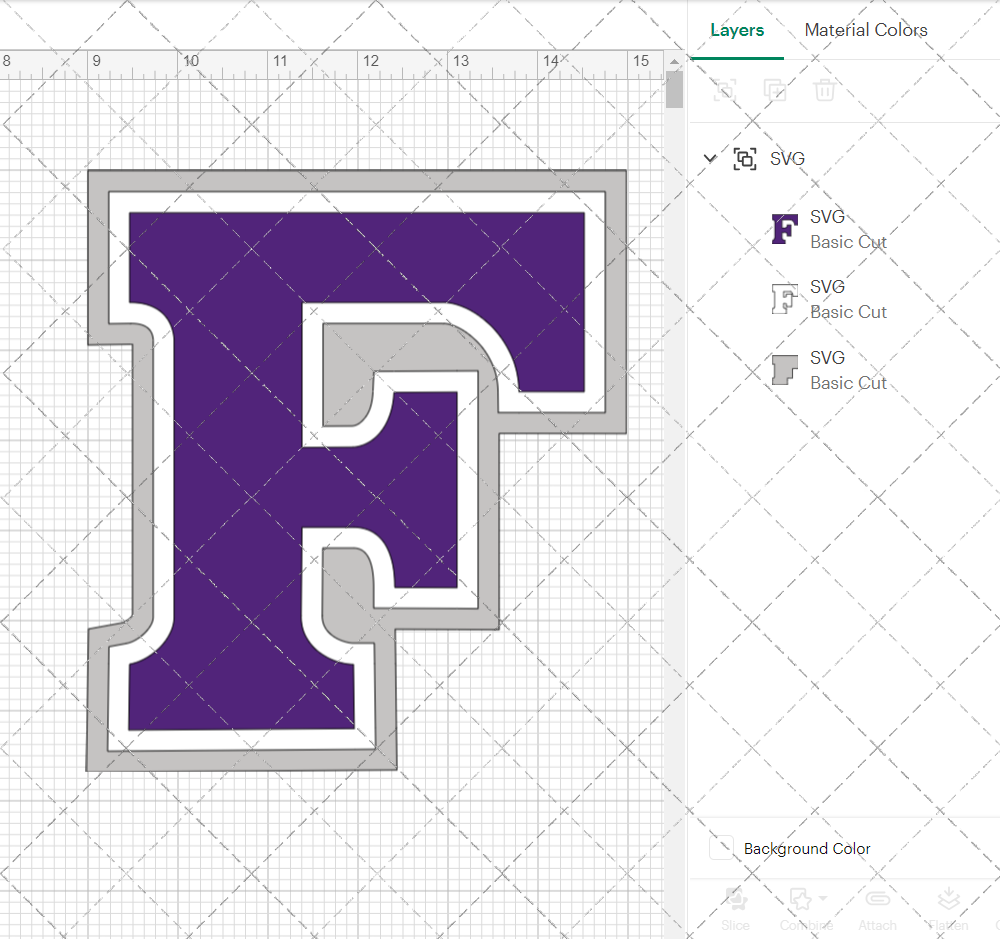This screenshot has width=1000, height=939.
Task: Select the purple F layer thumbnail
Action: [784, 229]
